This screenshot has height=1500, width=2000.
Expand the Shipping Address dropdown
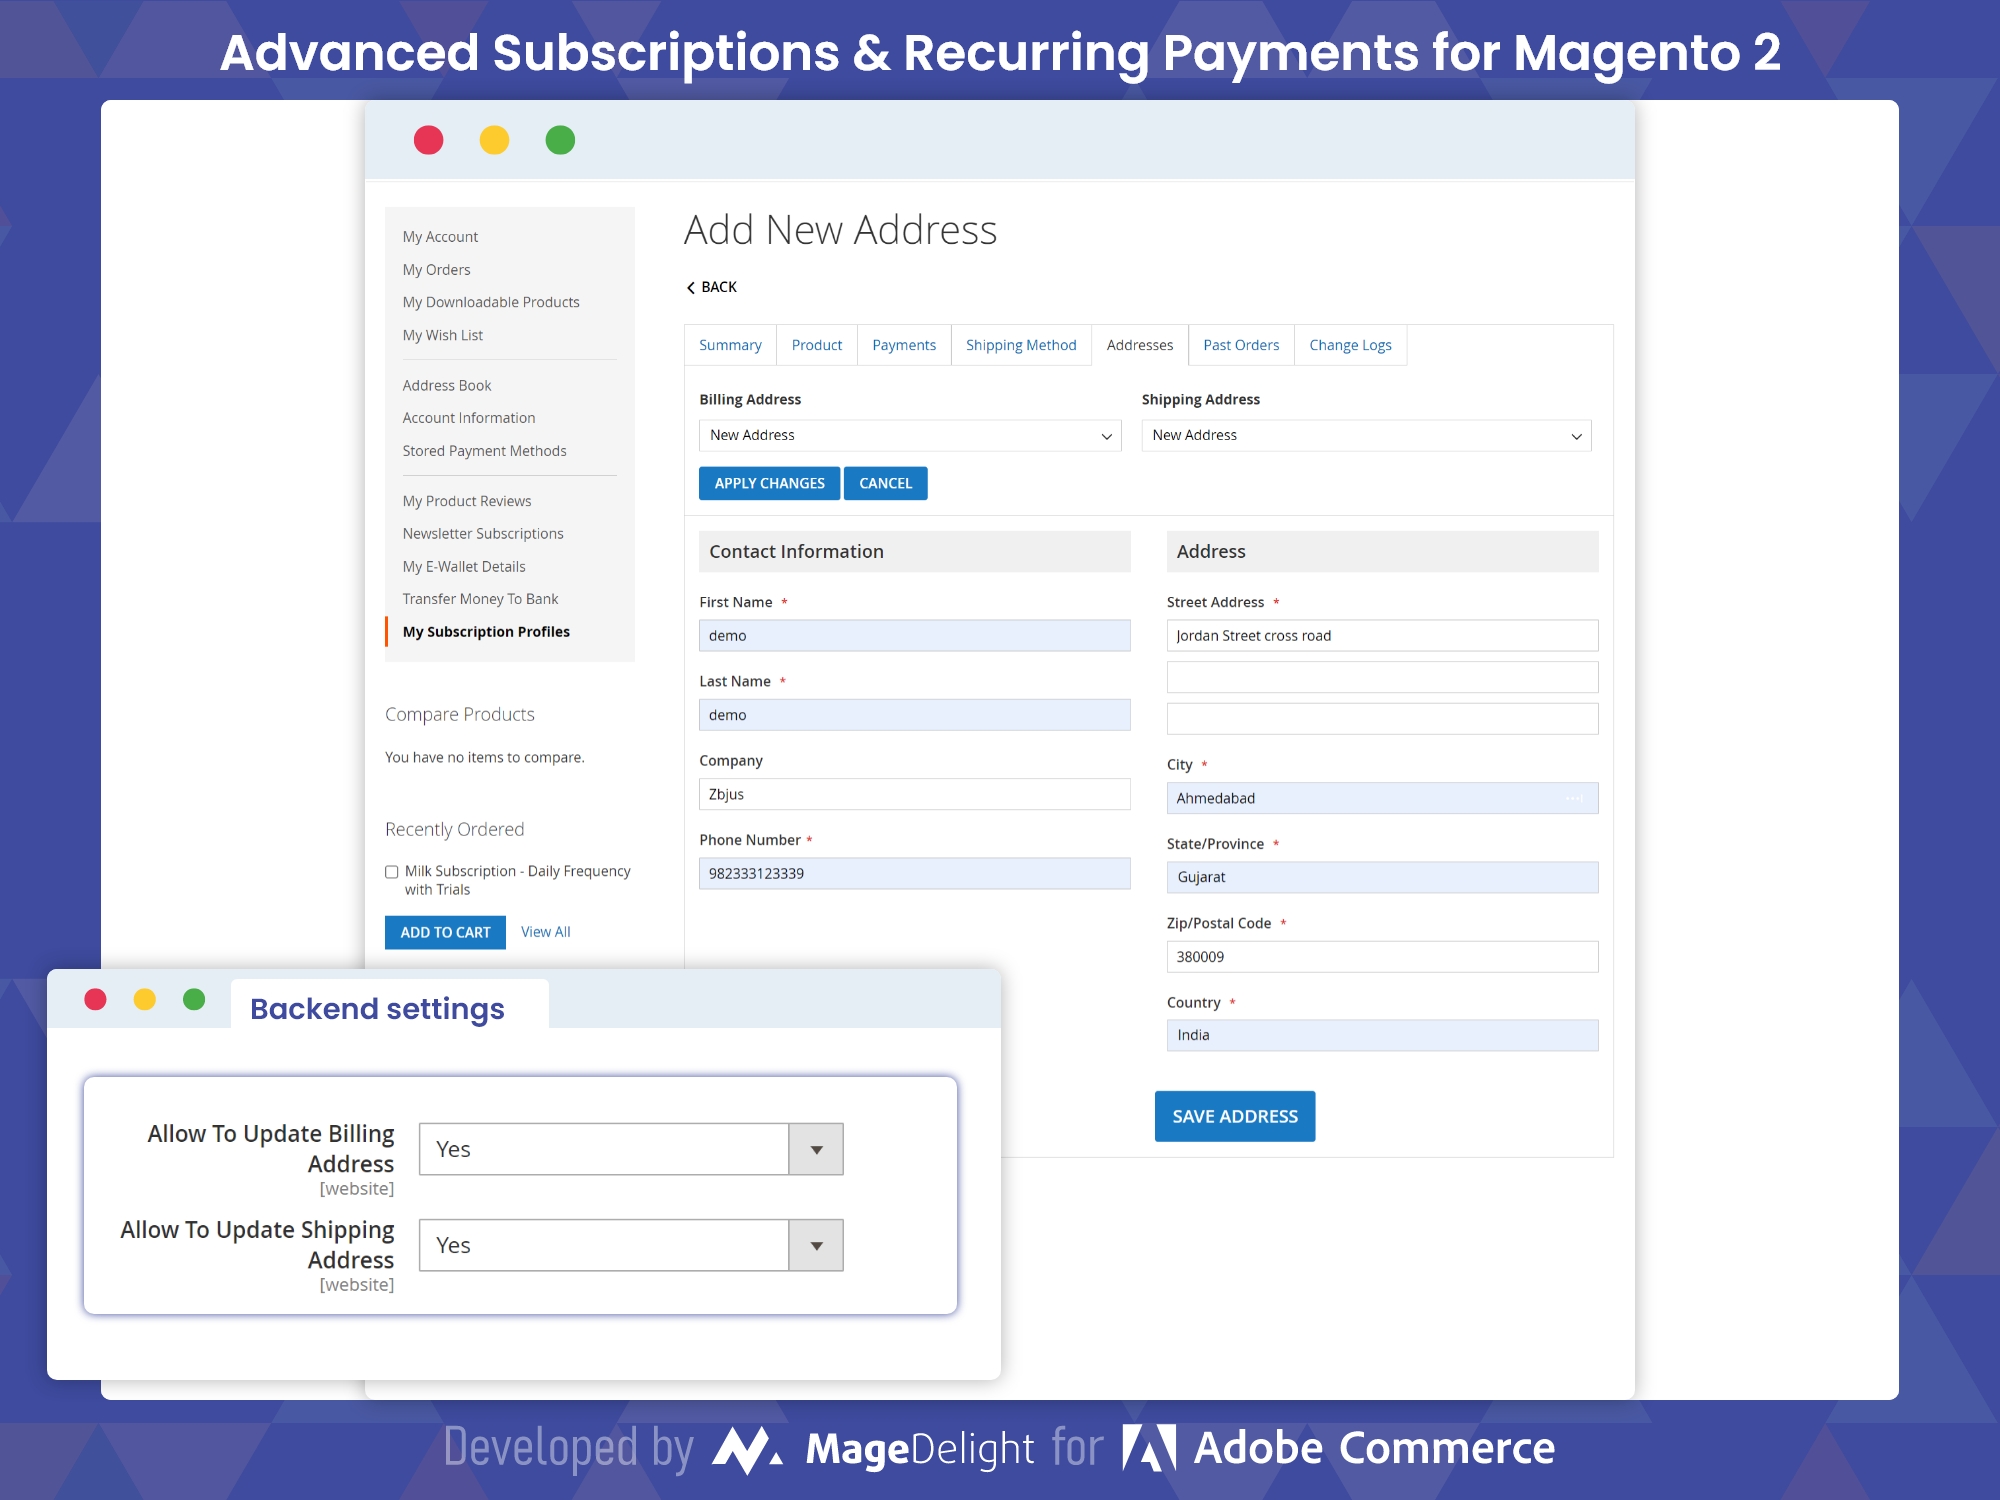point(1575,433)
